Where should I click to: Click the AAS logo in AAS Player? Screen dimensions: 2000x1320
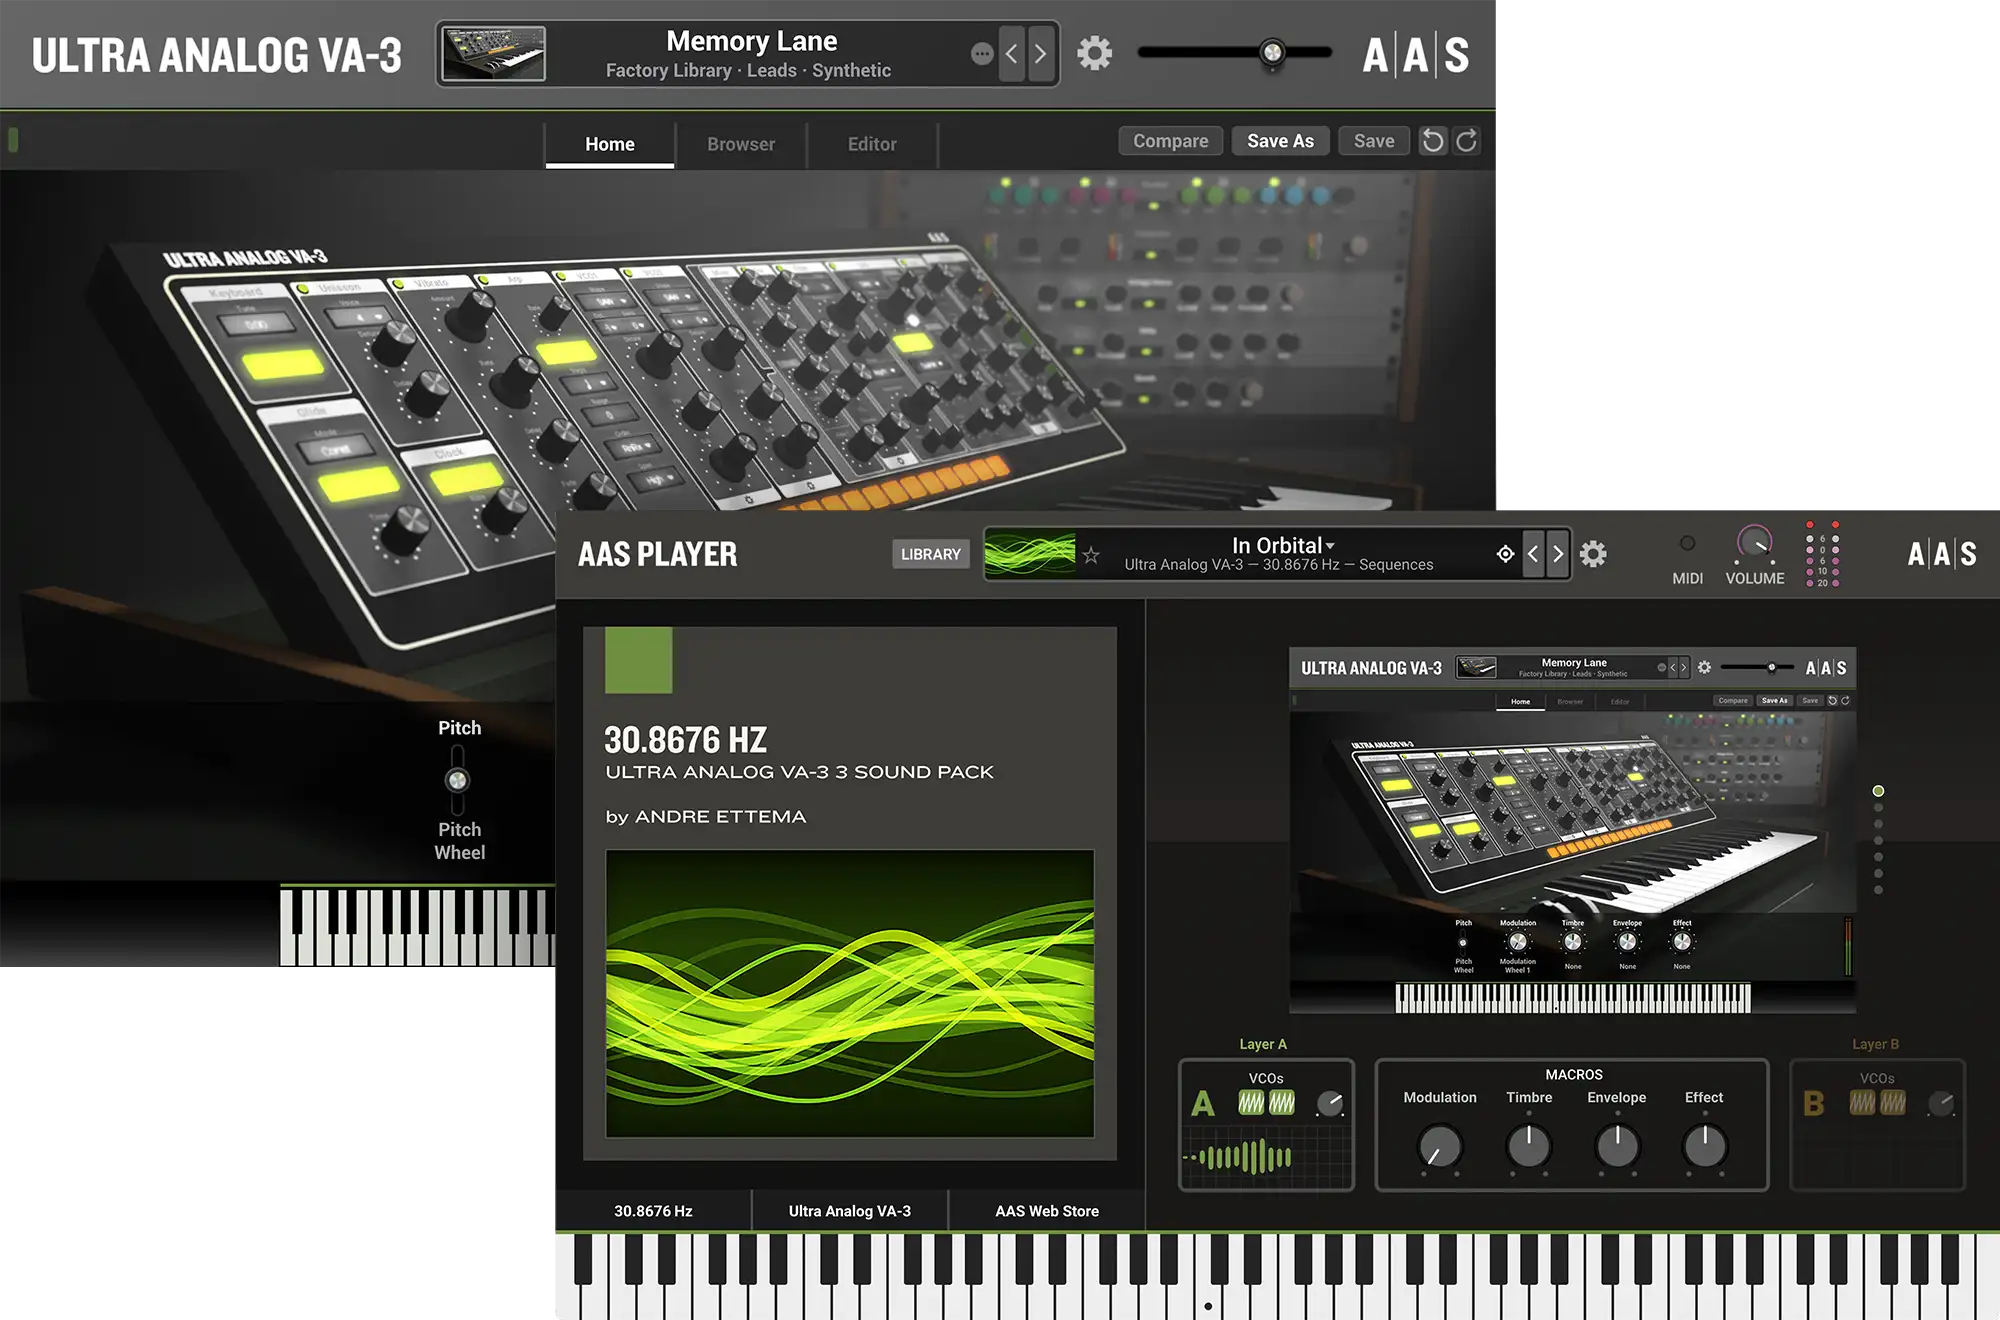[1941, 554]
